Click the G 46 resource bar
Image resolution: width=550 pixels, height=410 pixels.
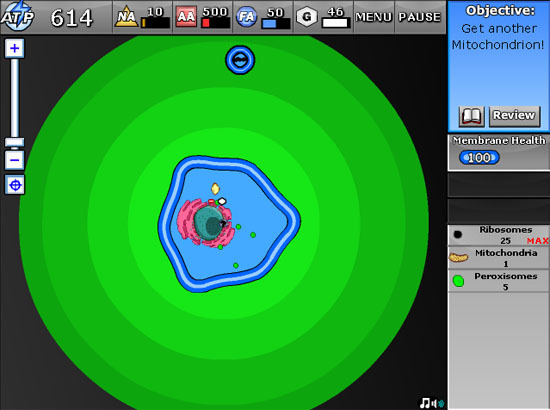336,23
